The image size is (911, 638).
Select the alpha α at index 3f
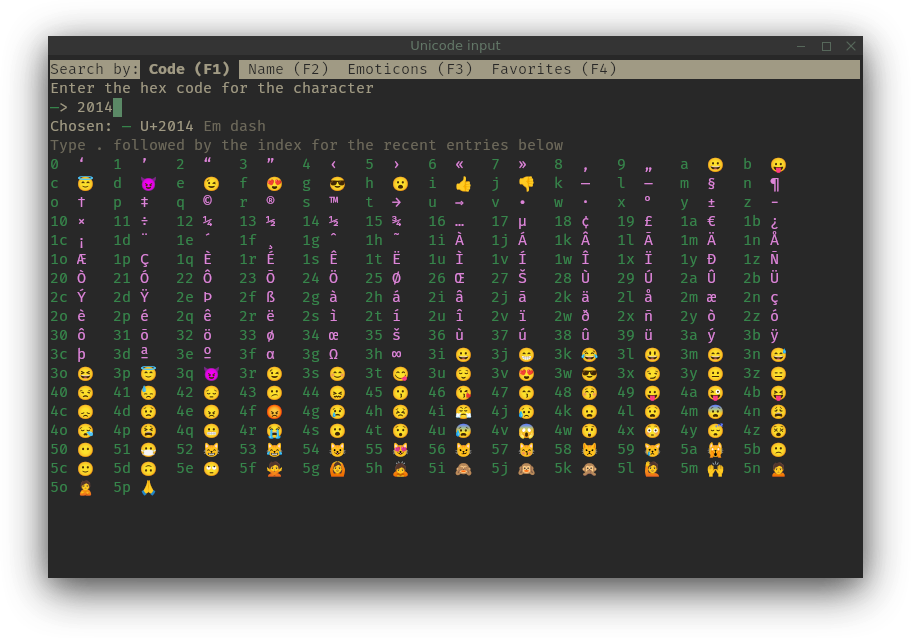coord(270,355)
